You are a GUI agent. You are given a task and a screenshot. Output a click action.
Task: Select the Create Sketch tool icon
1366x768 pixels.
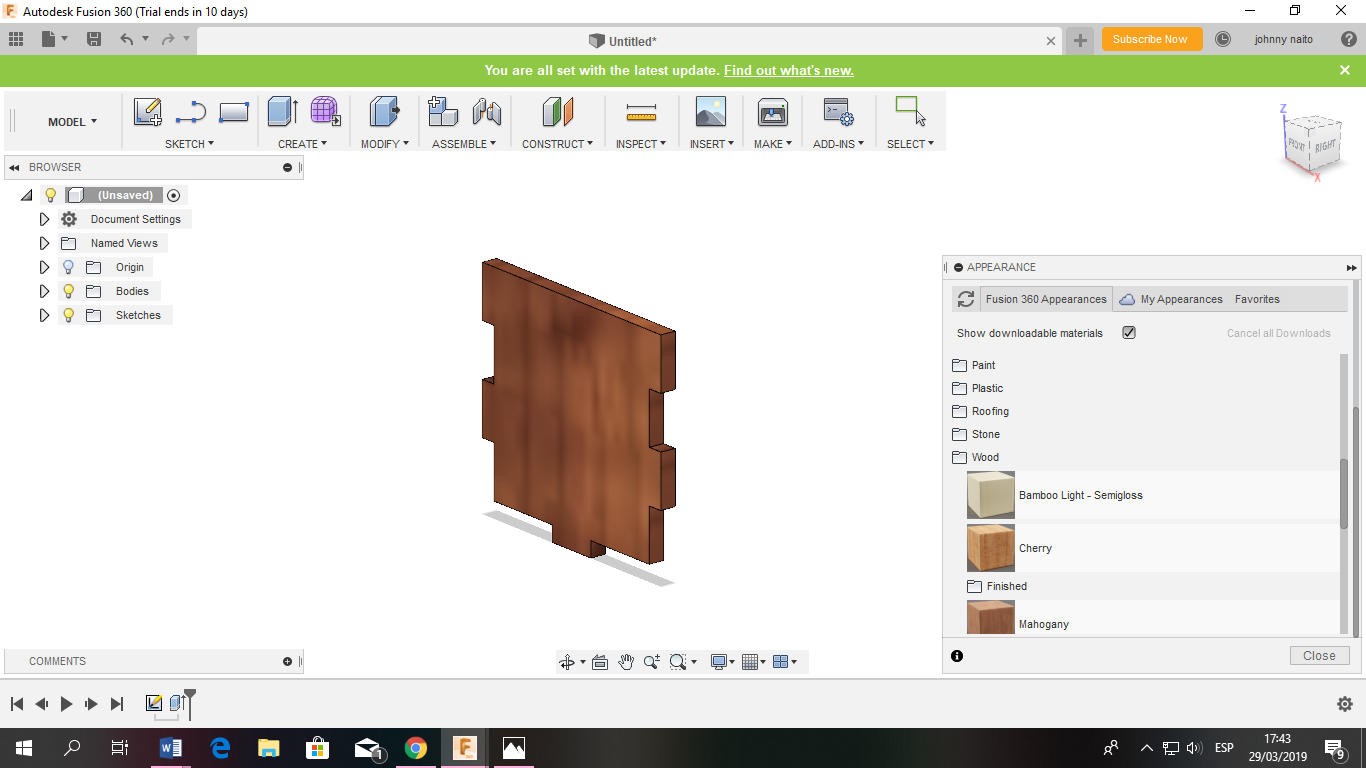tap(148, 112)
